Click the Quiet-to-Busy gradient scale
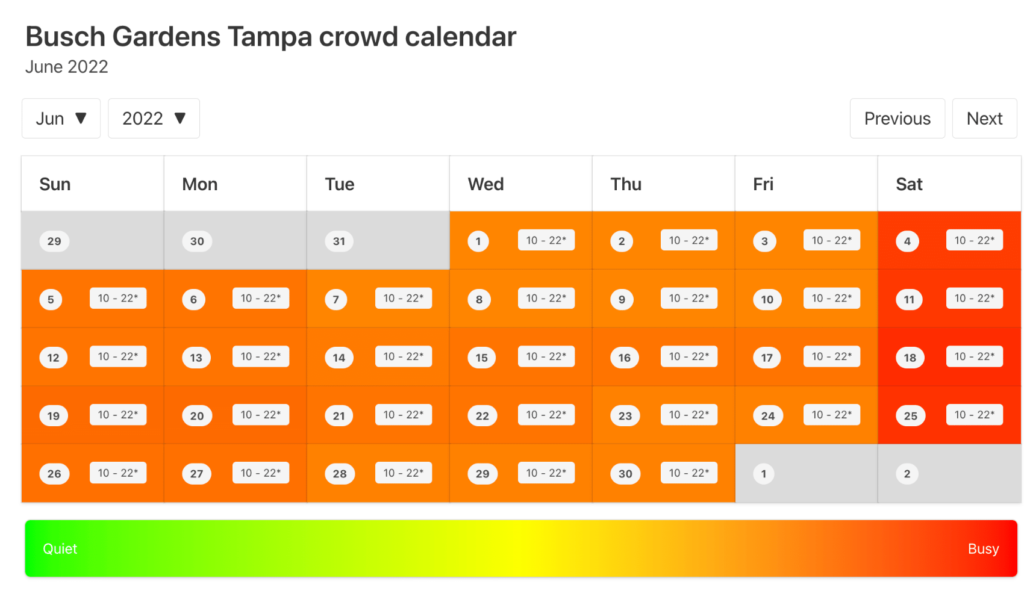1024x602 pixels. pyautogui.click(x=512, y=548)
